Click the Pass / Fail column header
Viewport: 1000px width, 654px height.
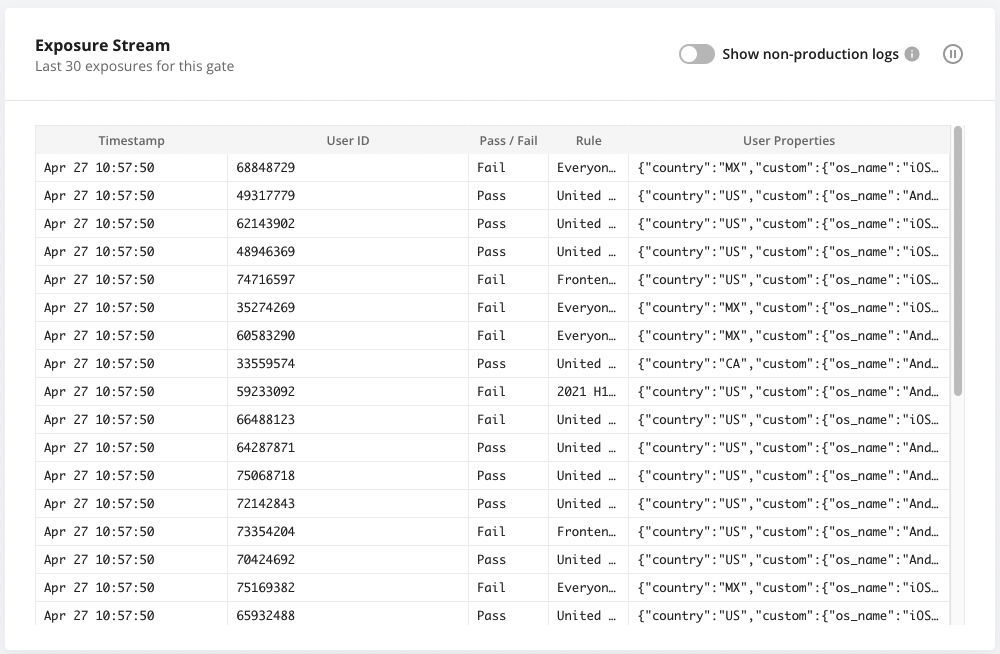[x=508, y=140]
